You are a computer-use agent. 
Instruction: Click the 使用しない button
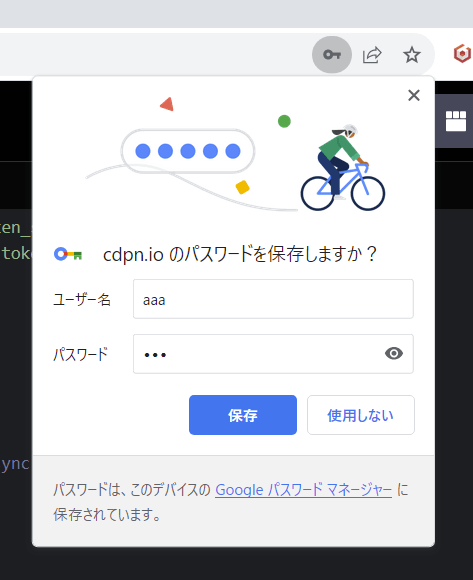[x=361, y=415]
